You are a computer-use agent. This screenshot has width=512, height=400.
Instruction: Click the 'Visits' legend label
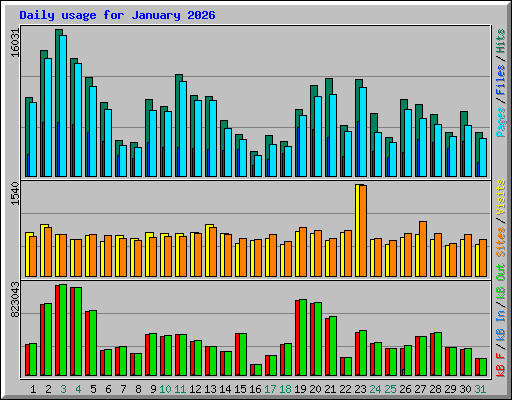pyautogui.click(x=501, y=197)
